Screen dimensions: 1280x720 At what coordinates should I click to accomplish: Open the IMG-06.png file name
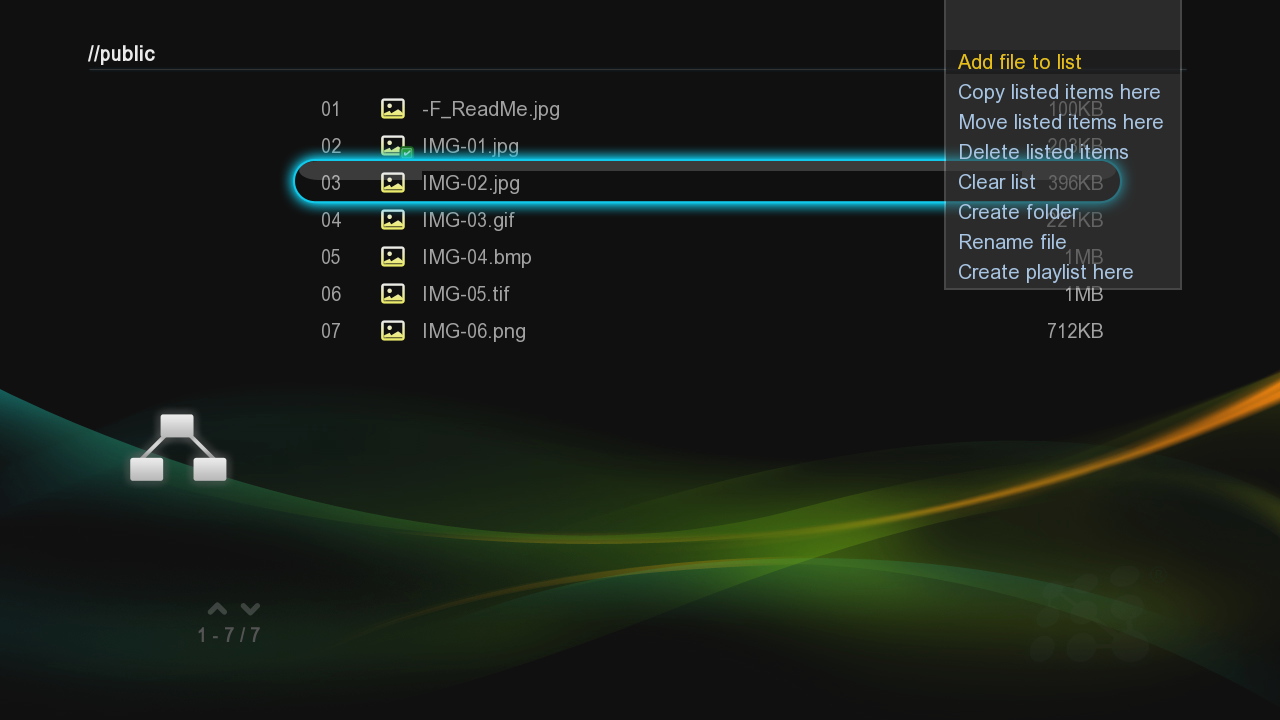(473, 331)
